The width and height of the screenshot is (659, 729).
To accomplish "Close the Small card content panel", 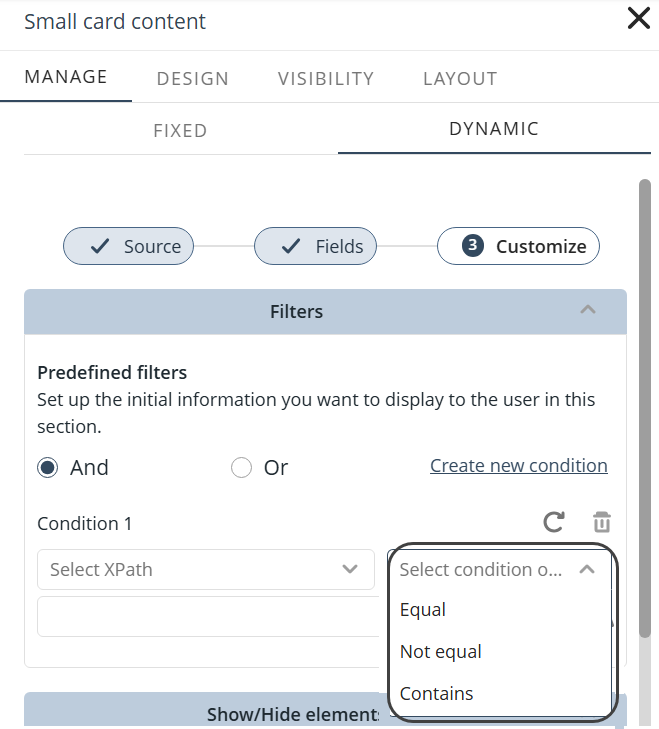I will [638, 19].
